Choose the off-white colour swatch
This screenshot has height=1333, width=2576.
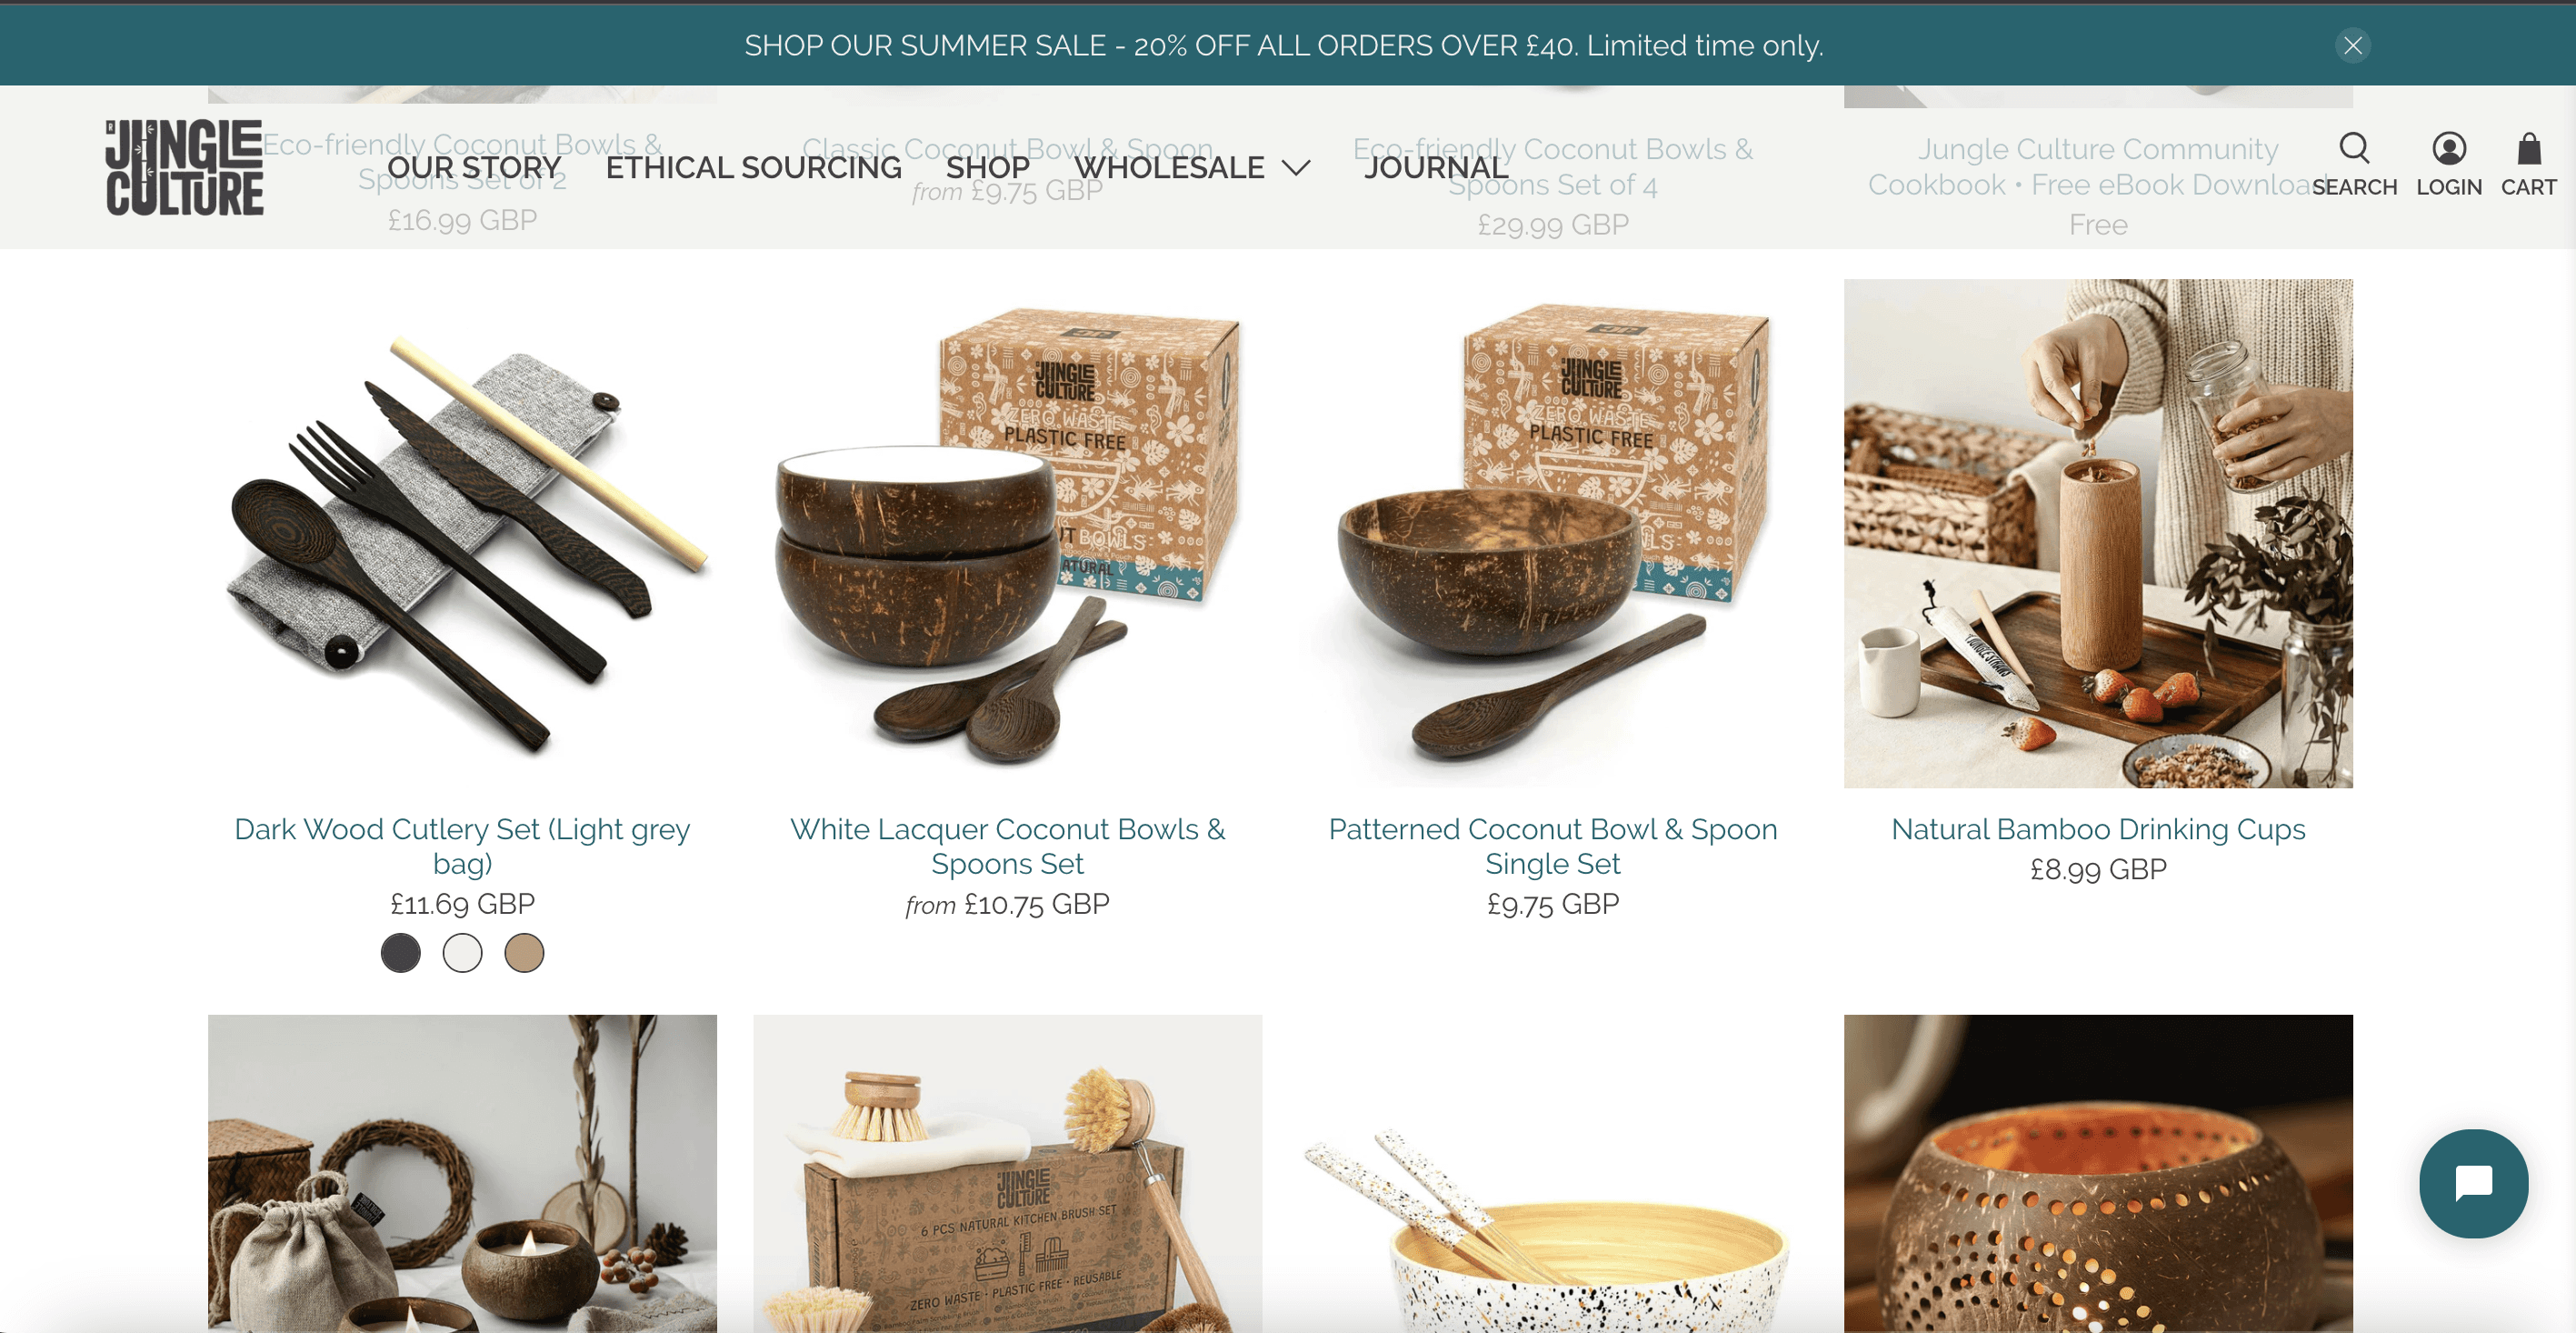462,953
